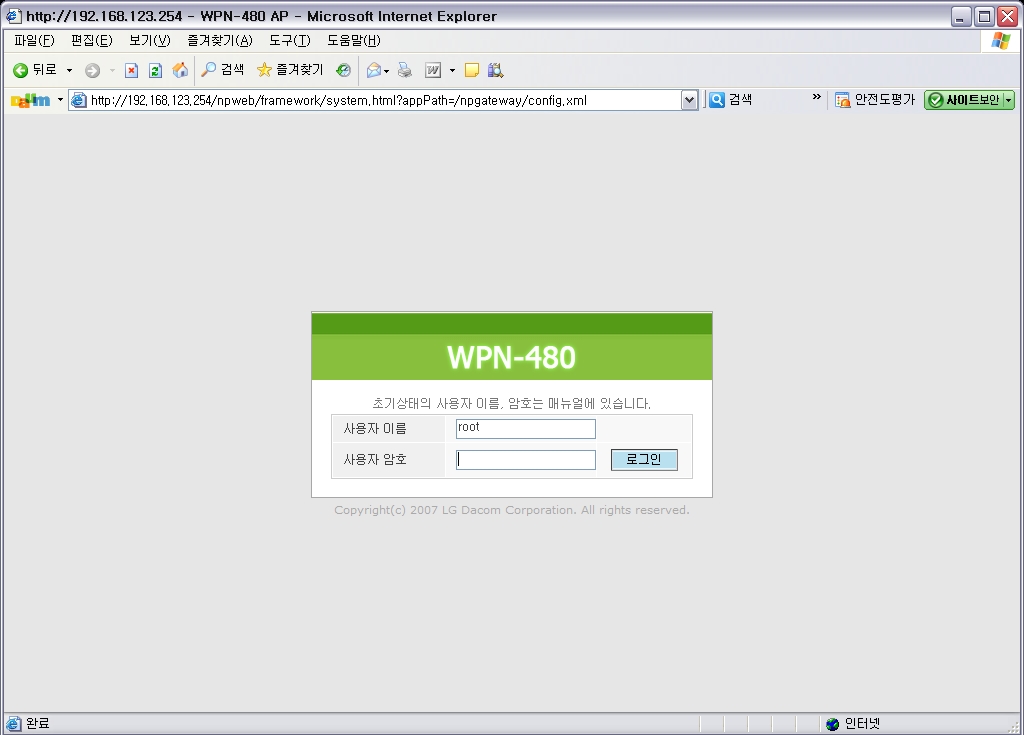Refresh the page with green arrows icon

point(155,71)
